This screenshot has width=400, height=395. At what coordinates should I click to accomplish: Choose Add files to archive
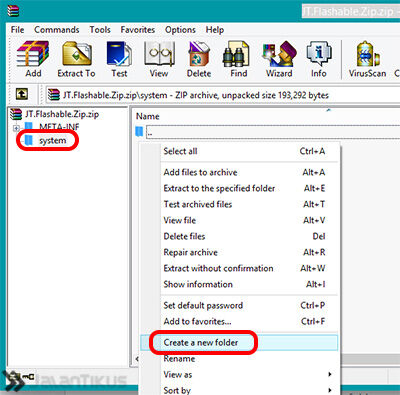click(239, 172)
